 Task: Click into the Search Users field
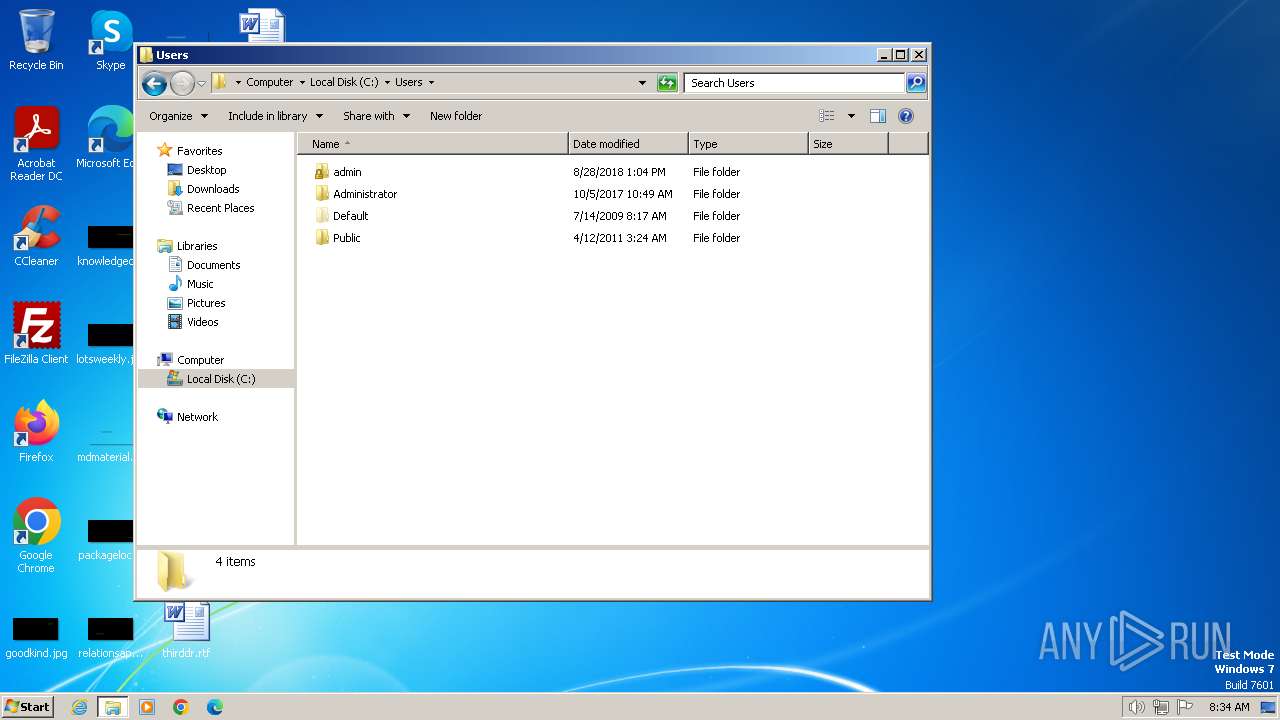[x=795, y=83]
